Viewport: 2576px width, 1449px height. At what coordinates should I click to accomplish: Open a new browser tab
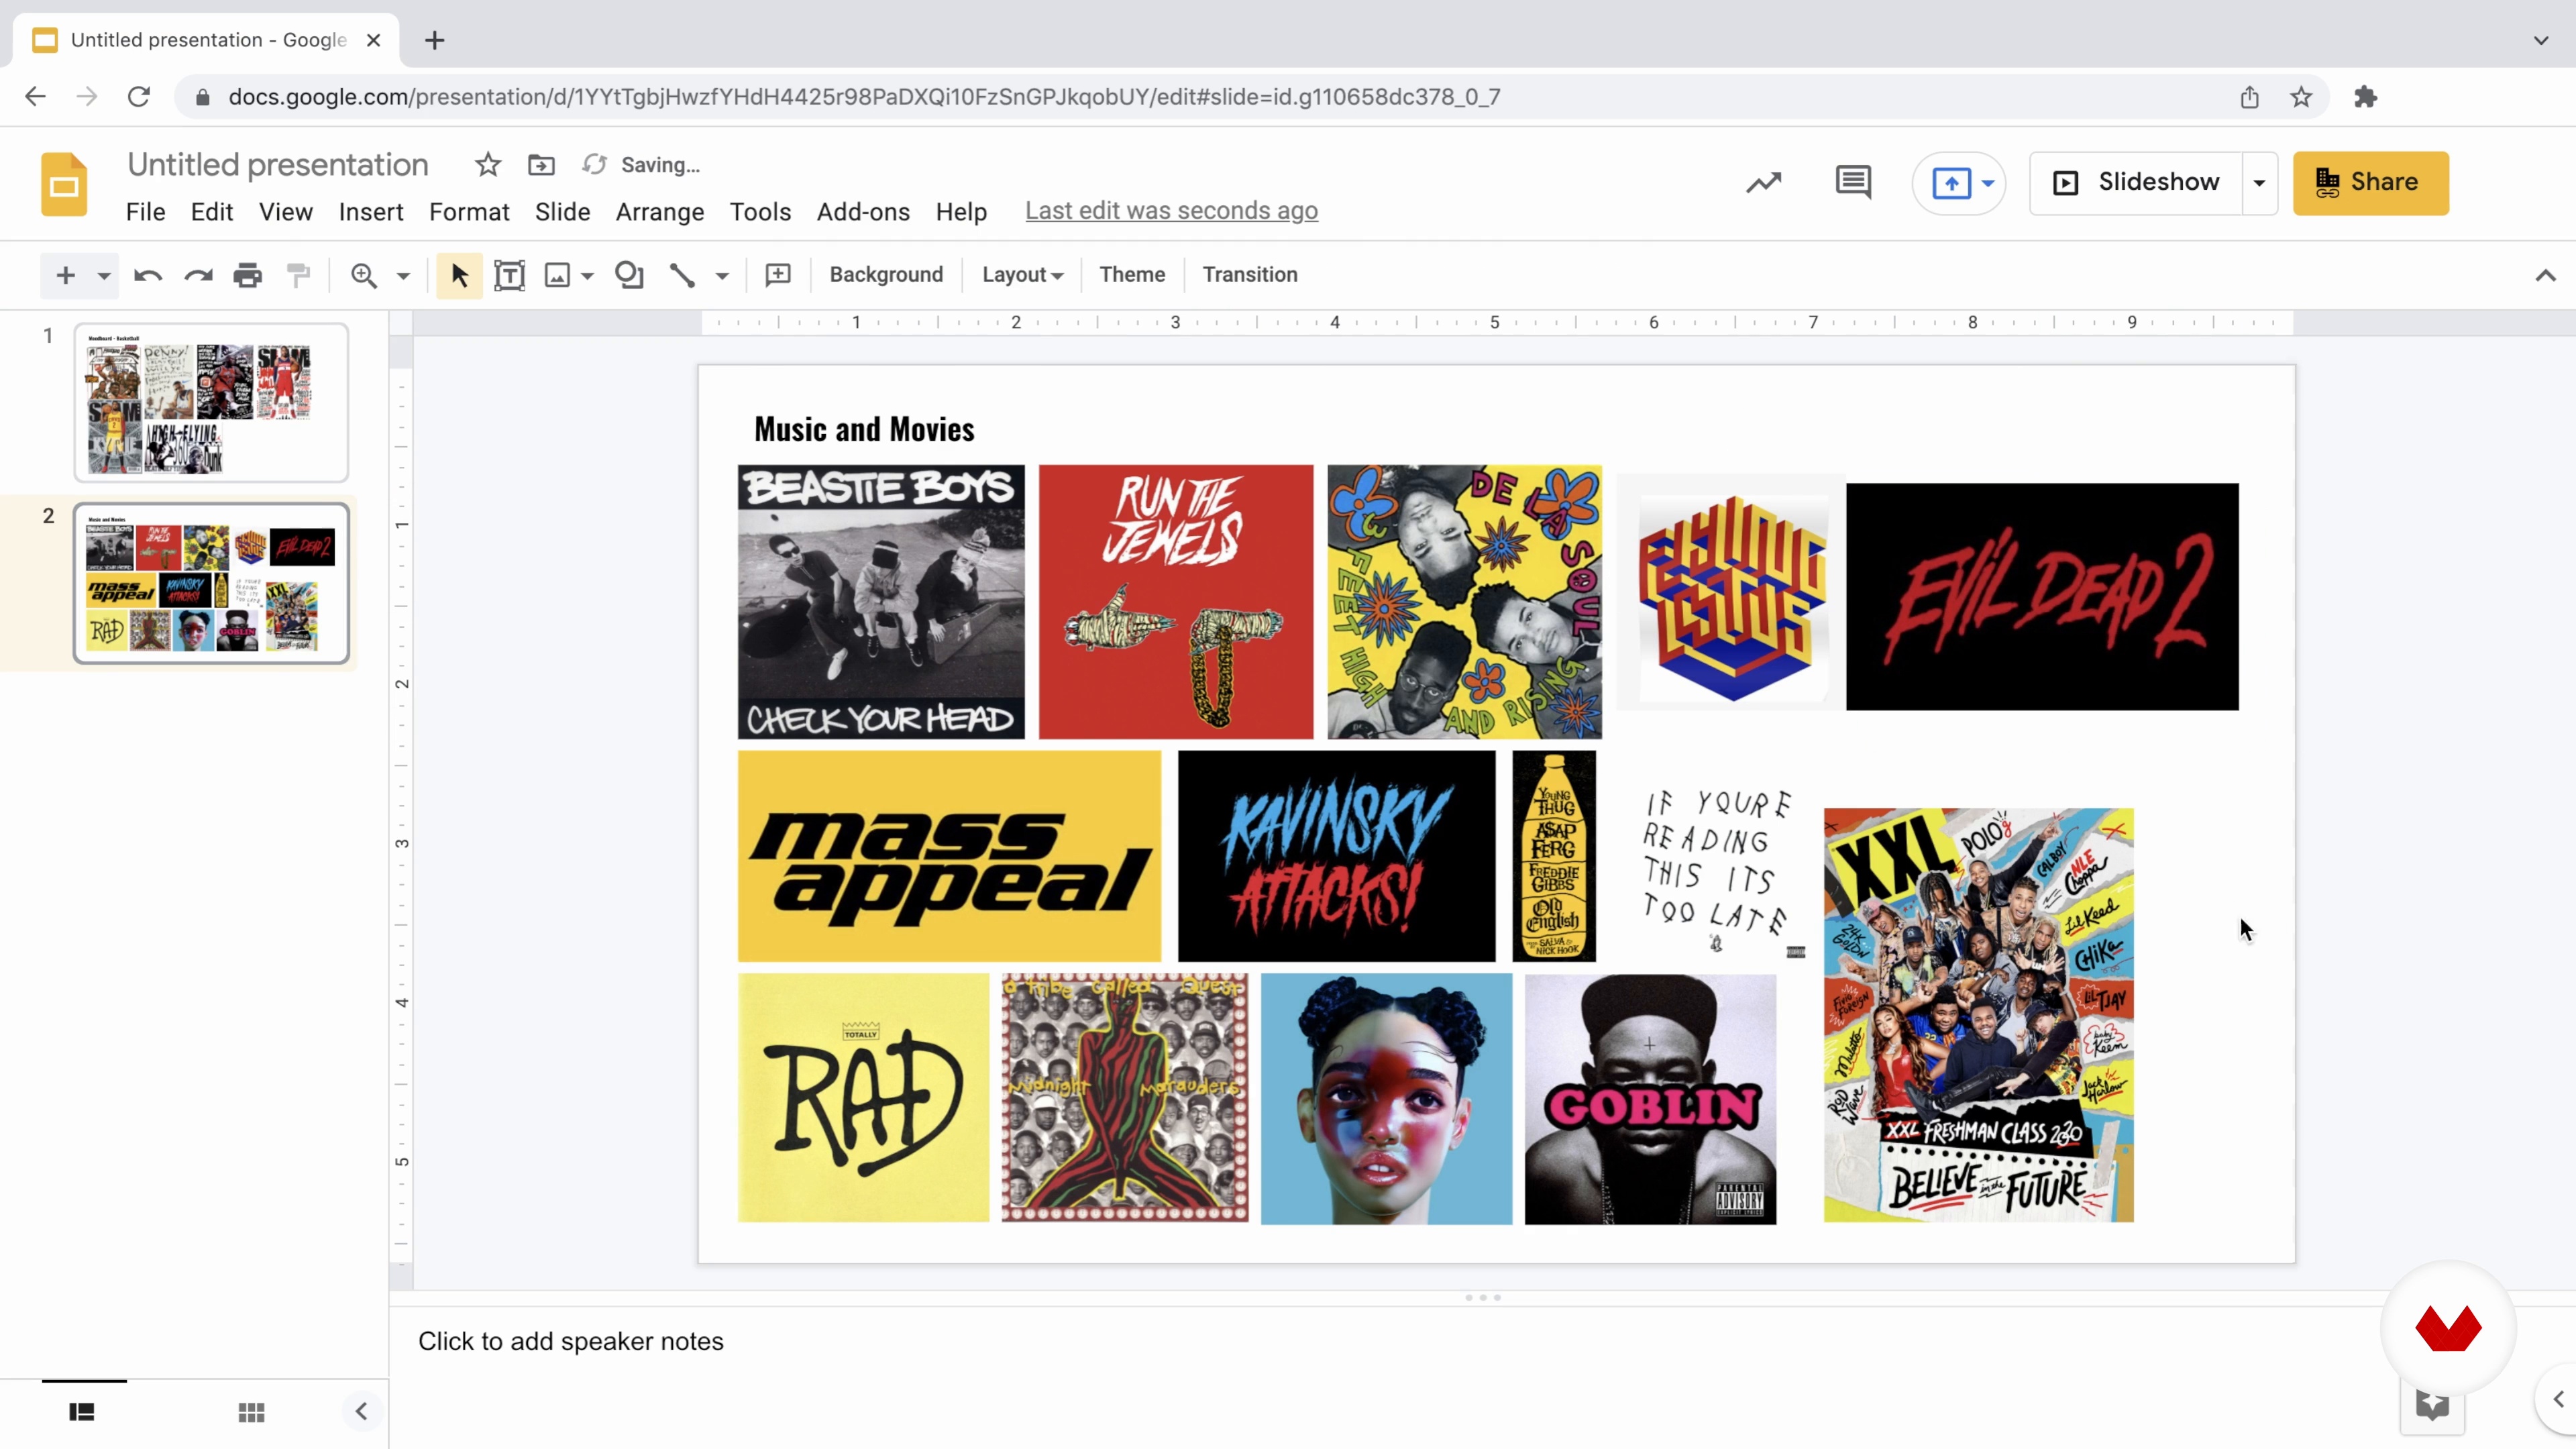[x=434, y=41]
